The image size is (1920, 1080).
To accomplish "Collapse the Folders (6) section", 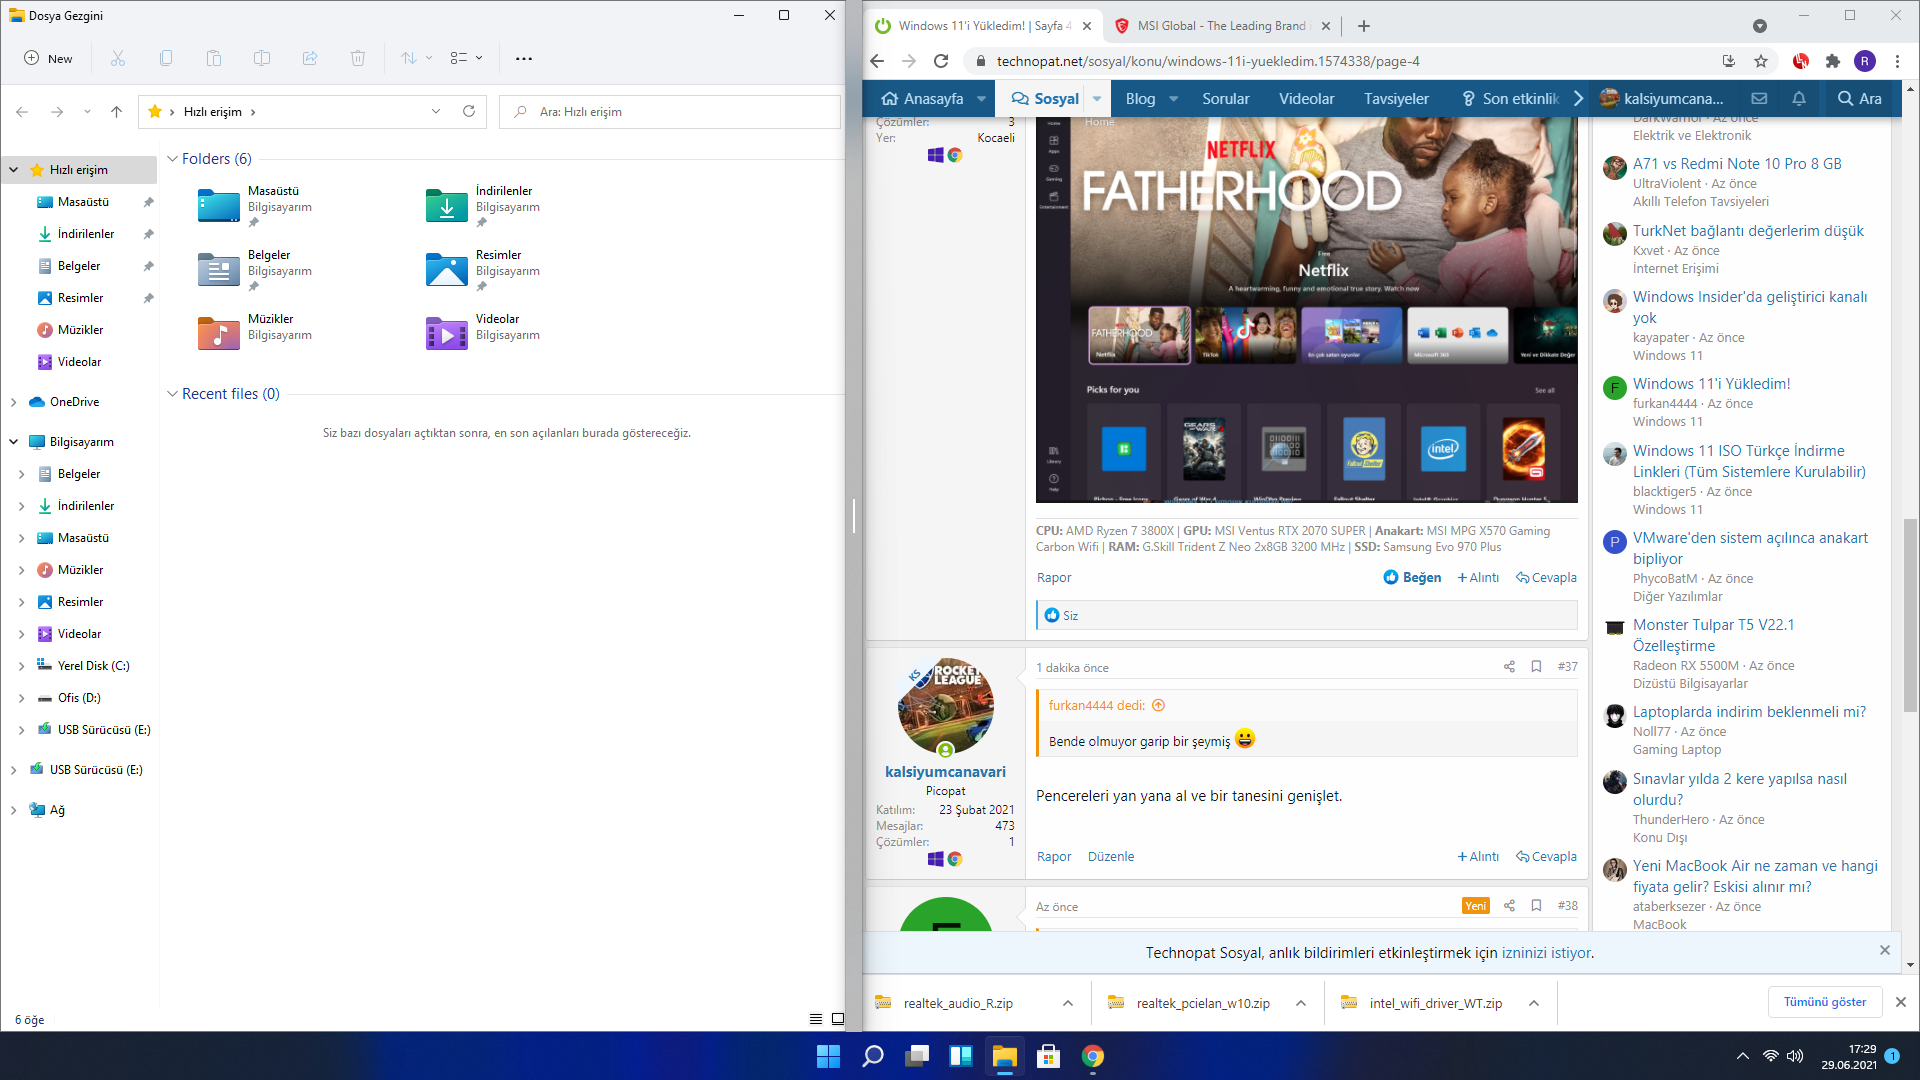I will click(x=172, y=159).
